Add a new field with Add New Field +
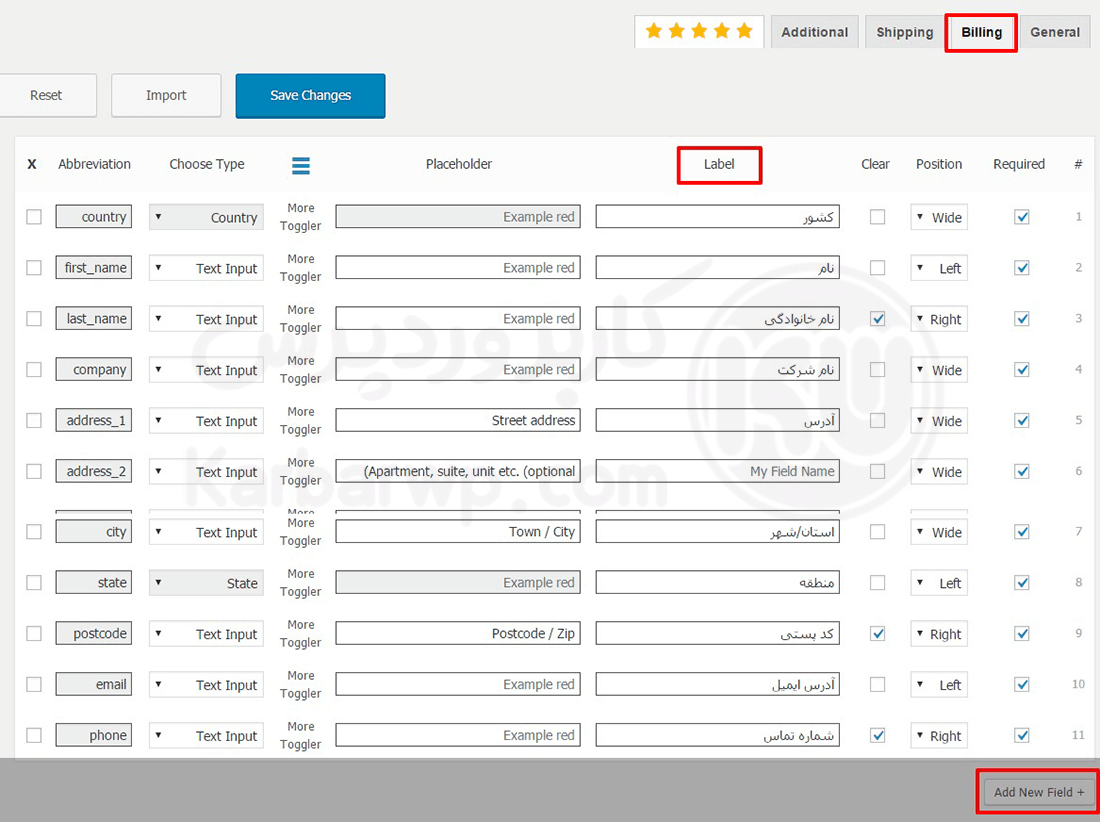Viewport: 1100px width, 822px height. point(1038,792)
